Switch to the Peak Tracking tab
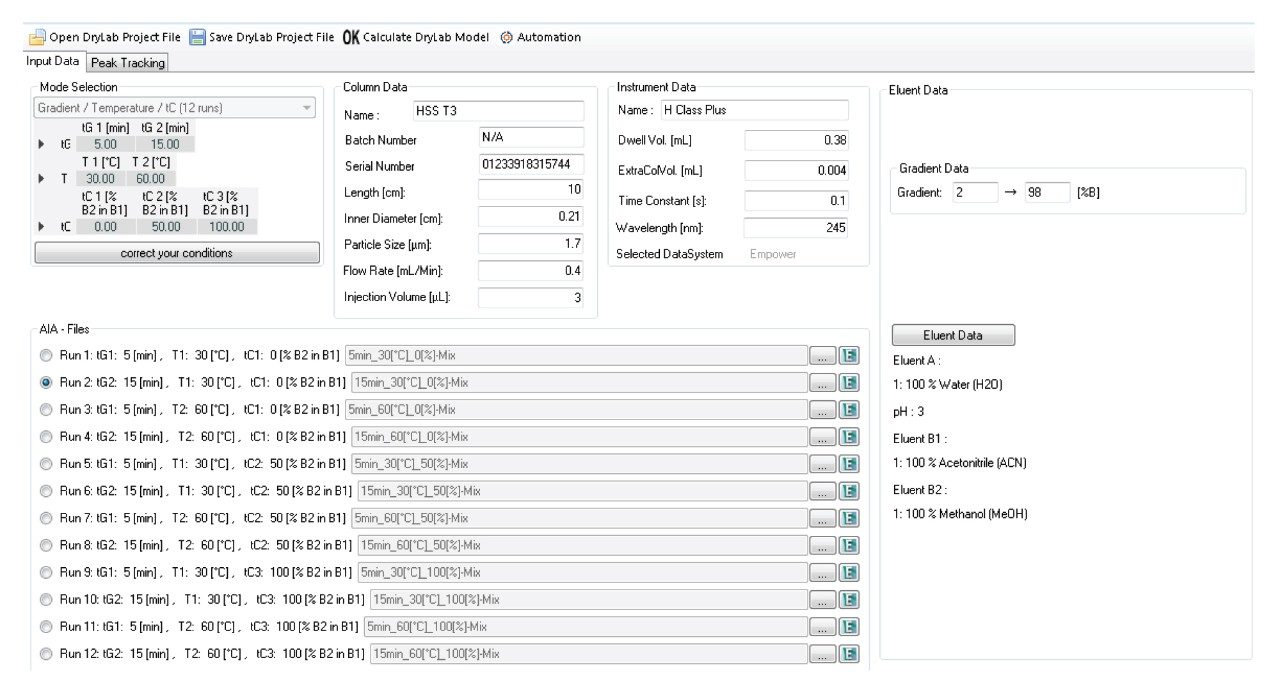 [127, 62]
